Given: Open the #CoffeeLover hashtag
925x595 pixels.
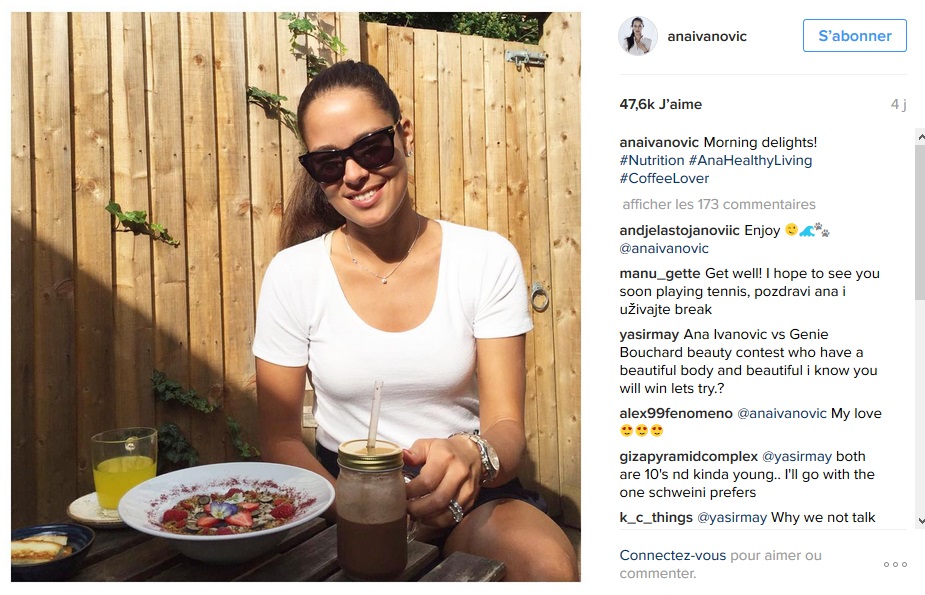Looking at the screenshot, I should click(664, 178).
